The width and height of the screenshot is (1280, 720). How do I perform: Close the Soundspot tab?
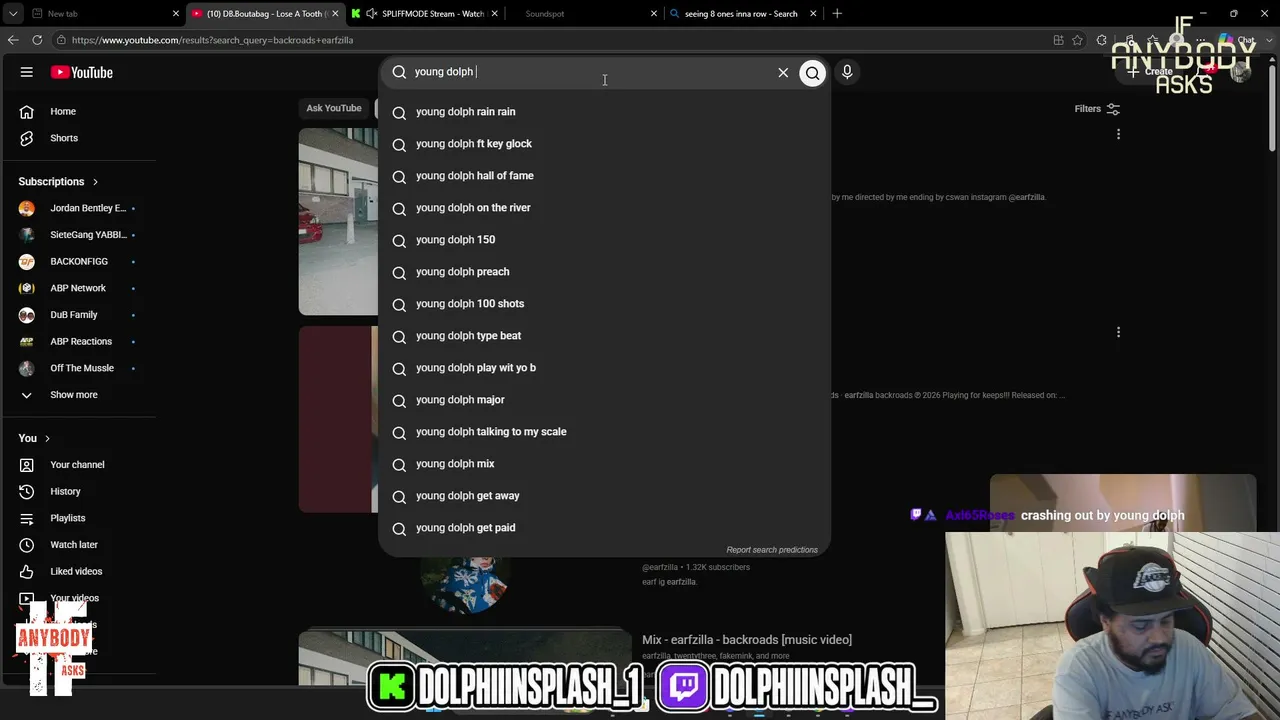pyautogui.click(x=654, y=14)
